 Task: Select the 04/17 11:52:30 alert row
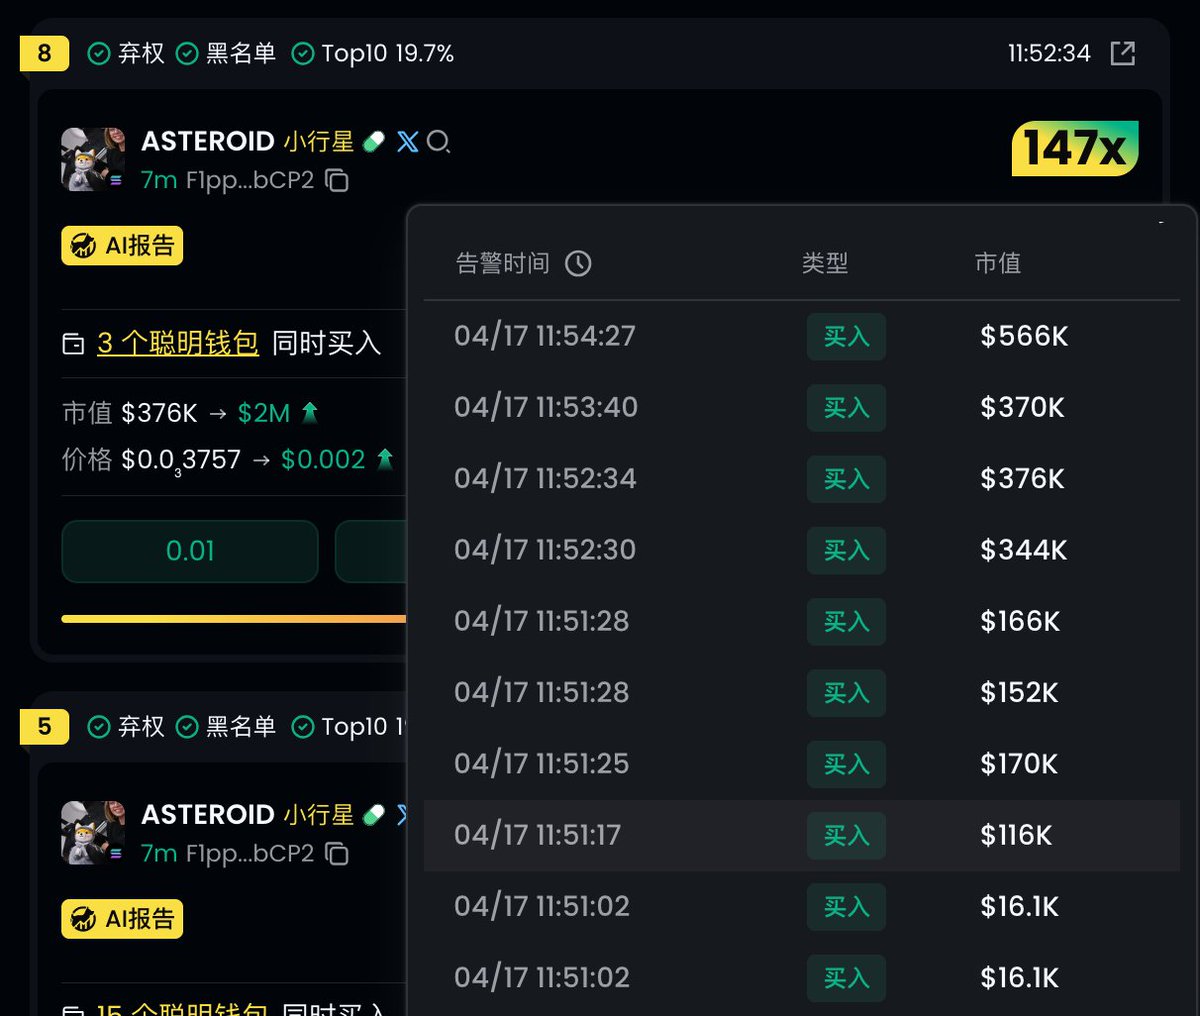[x=802, y=550]
